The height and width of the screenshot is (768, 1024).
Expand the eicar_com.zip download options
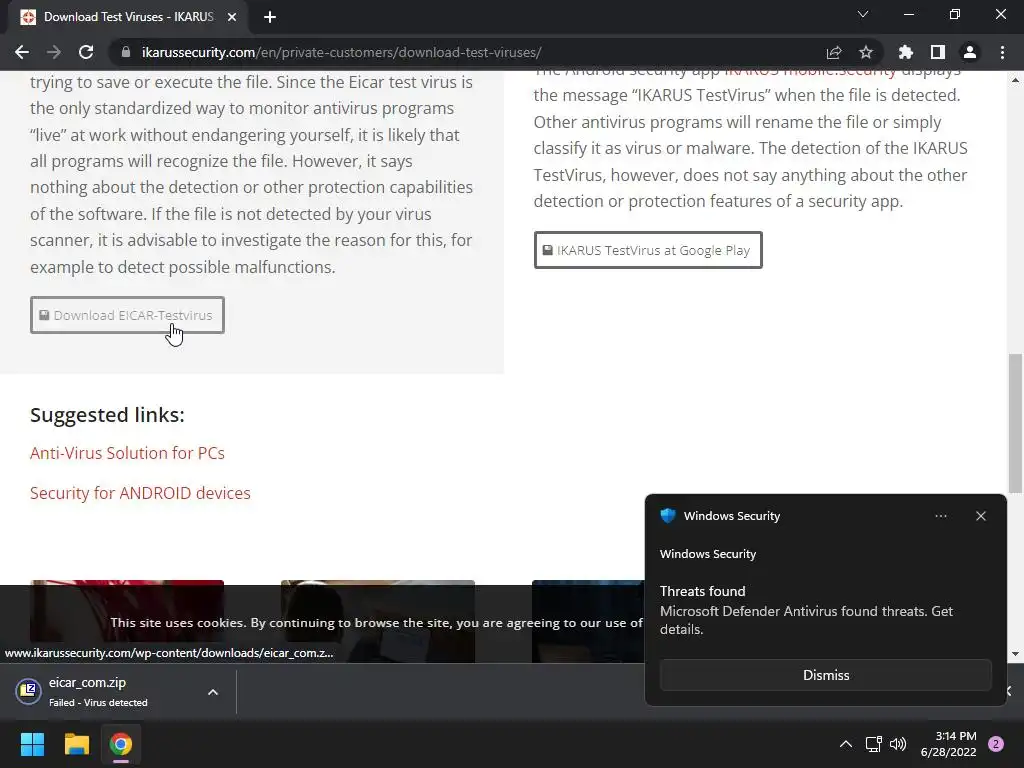[x=213, y=692]
